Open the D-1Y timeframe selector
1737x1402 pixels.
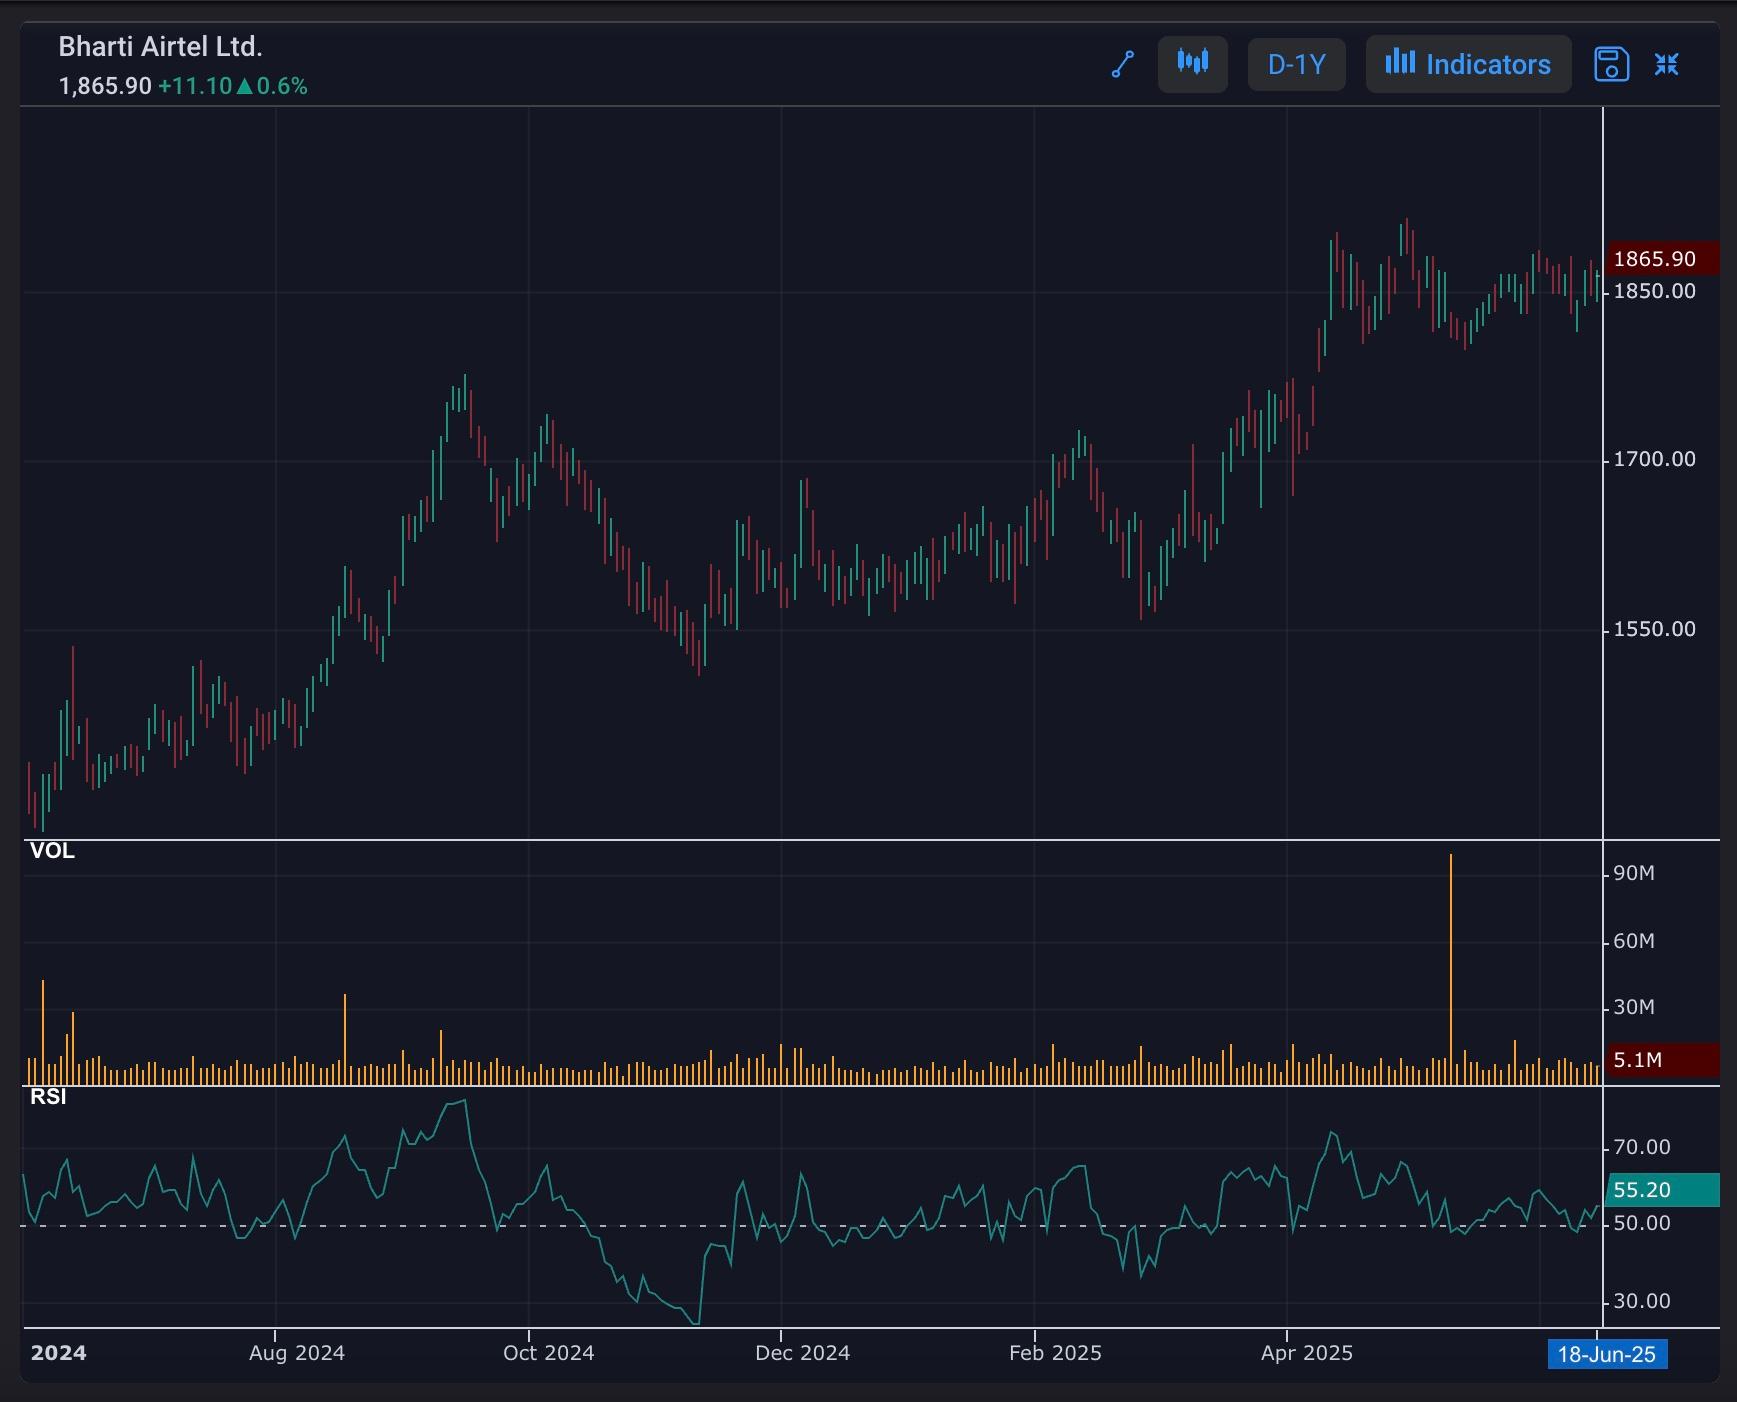(1296, 64)
